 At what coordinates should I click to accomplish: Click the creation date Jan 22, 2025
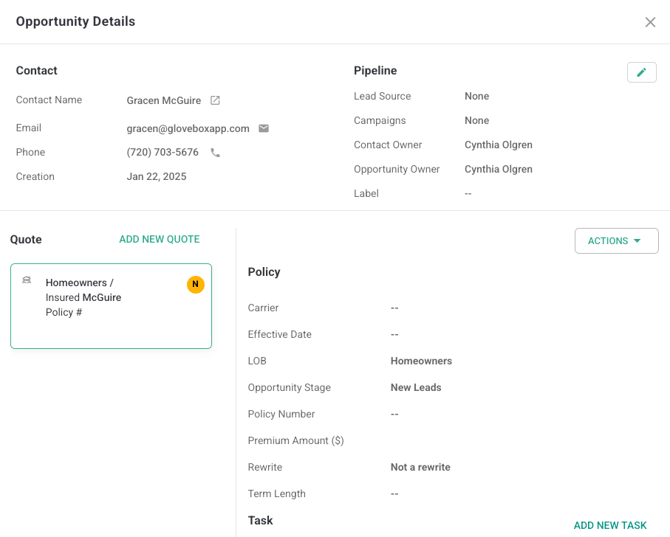click(156, 177)
